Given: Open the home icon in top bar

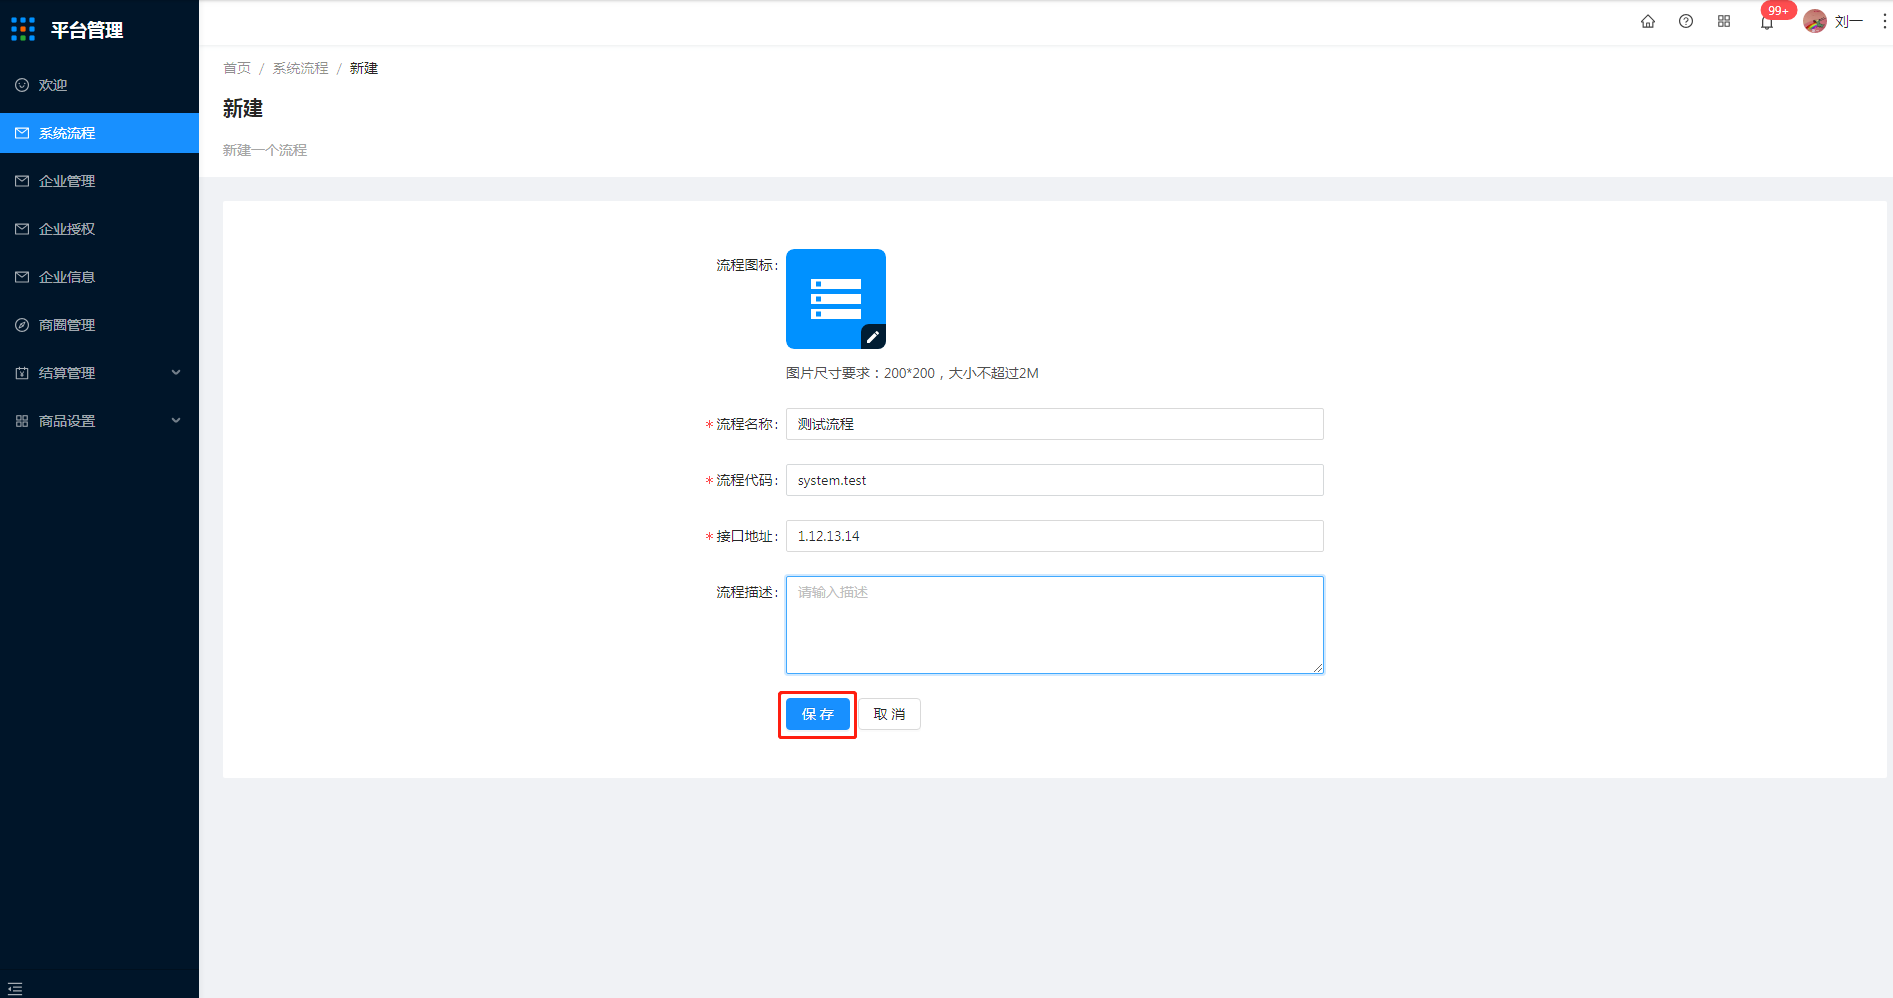Looking at the screenshot, I should pos(1648,21).
